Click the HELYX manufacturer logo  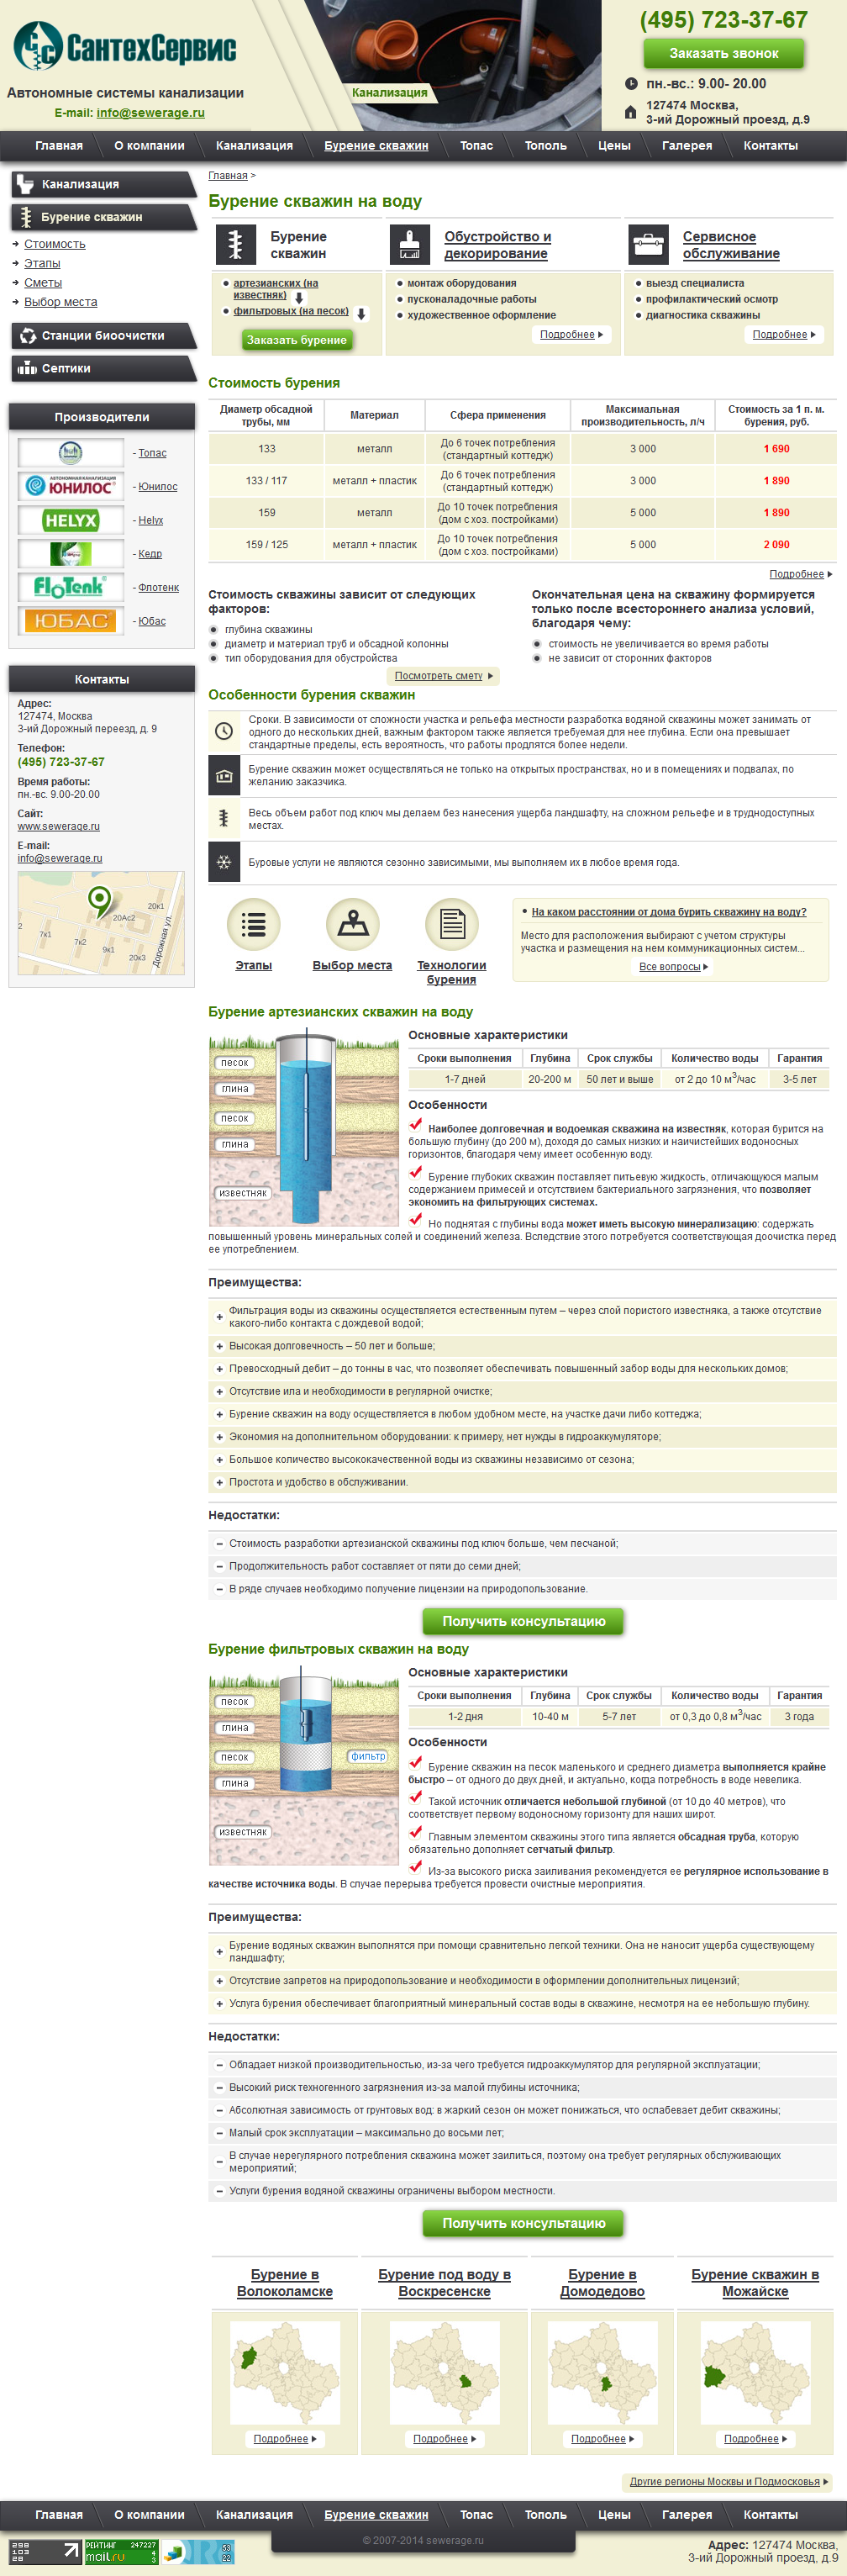(70, 520)
